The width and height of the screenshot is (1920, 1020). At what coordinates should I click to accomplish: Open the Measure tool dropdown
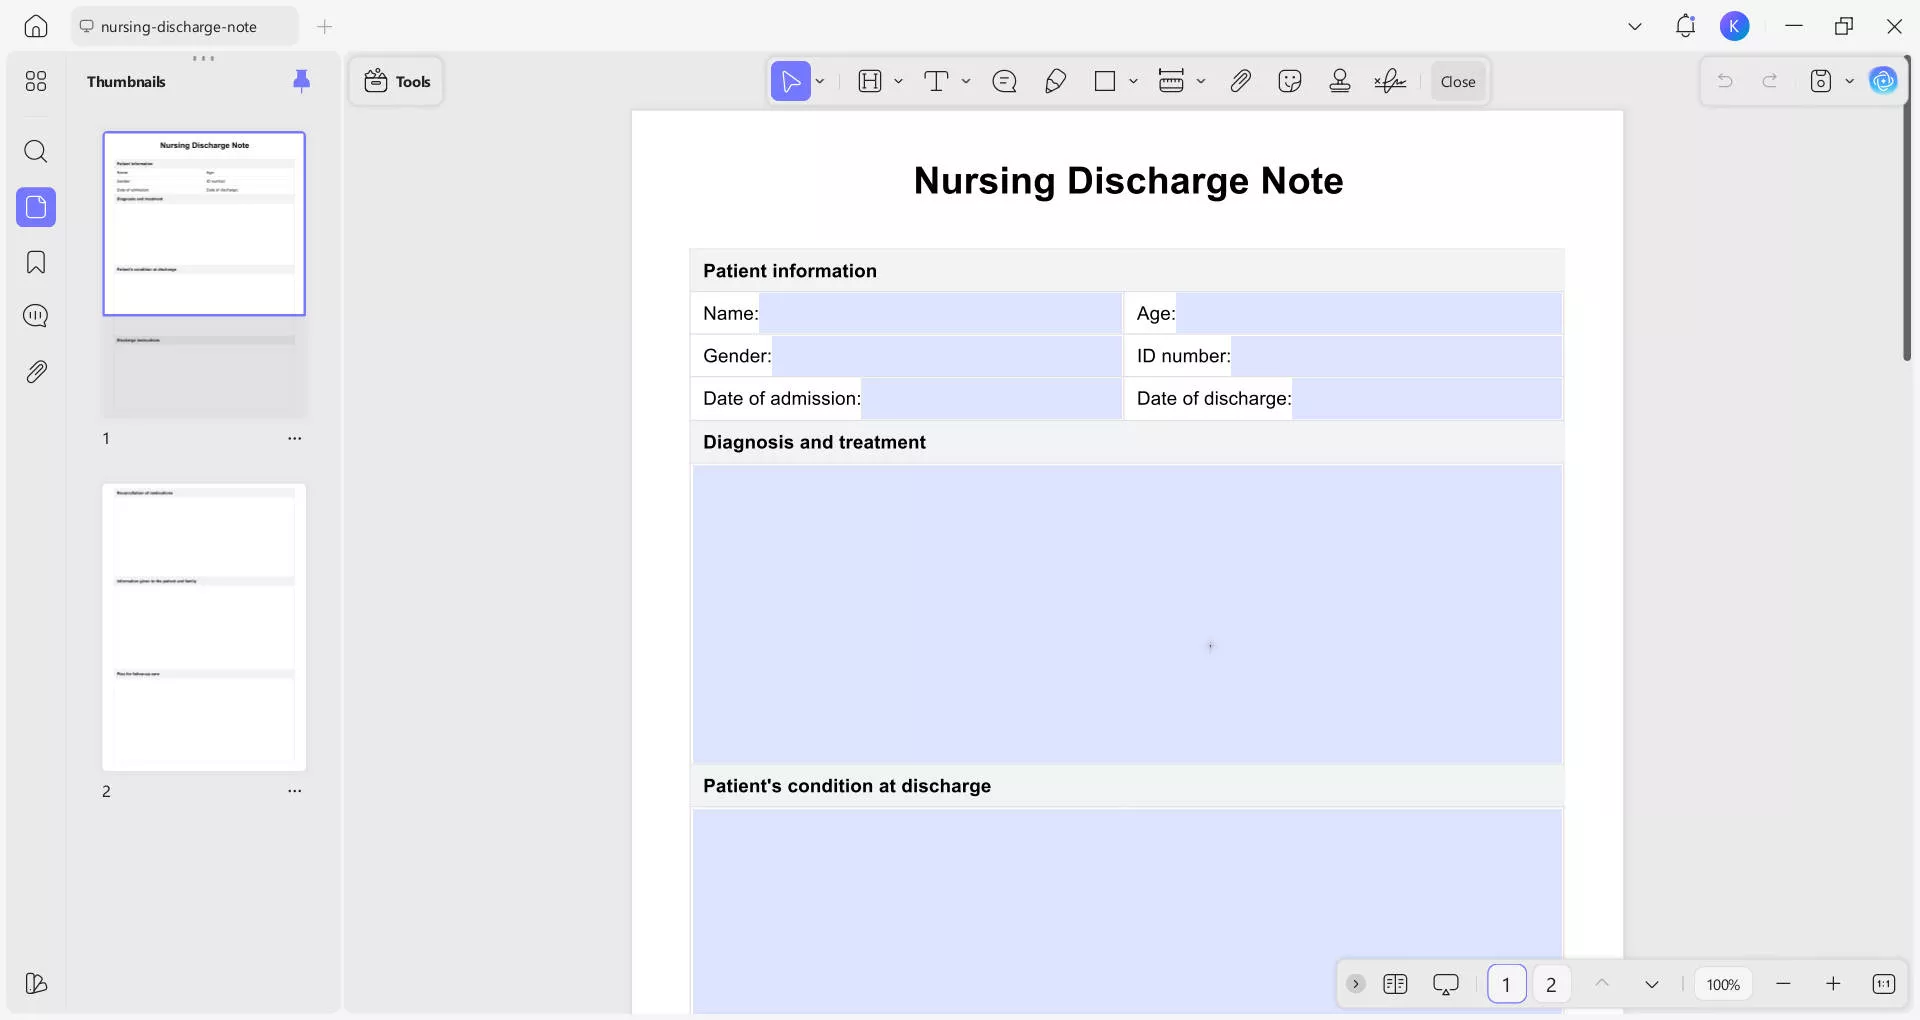1202,81
